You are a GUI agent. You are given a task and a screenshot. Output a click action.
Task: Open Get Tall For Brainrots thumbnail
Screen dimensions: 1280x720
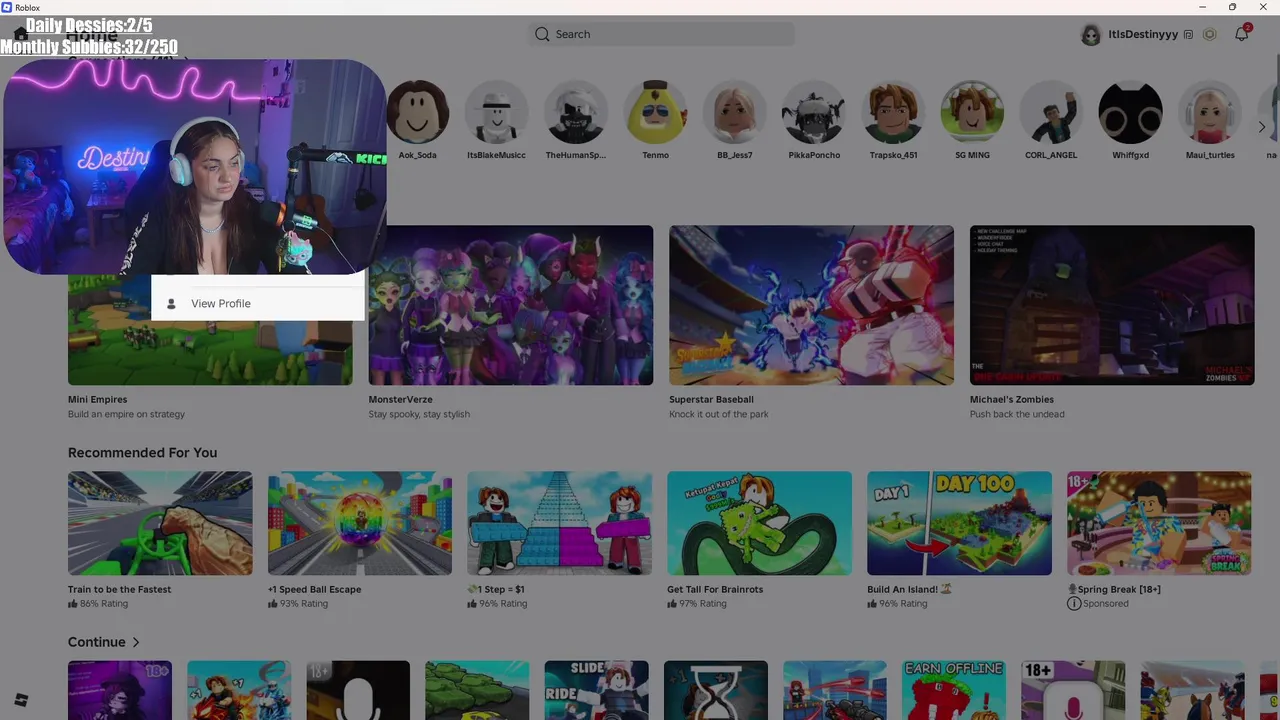point(759,523)
